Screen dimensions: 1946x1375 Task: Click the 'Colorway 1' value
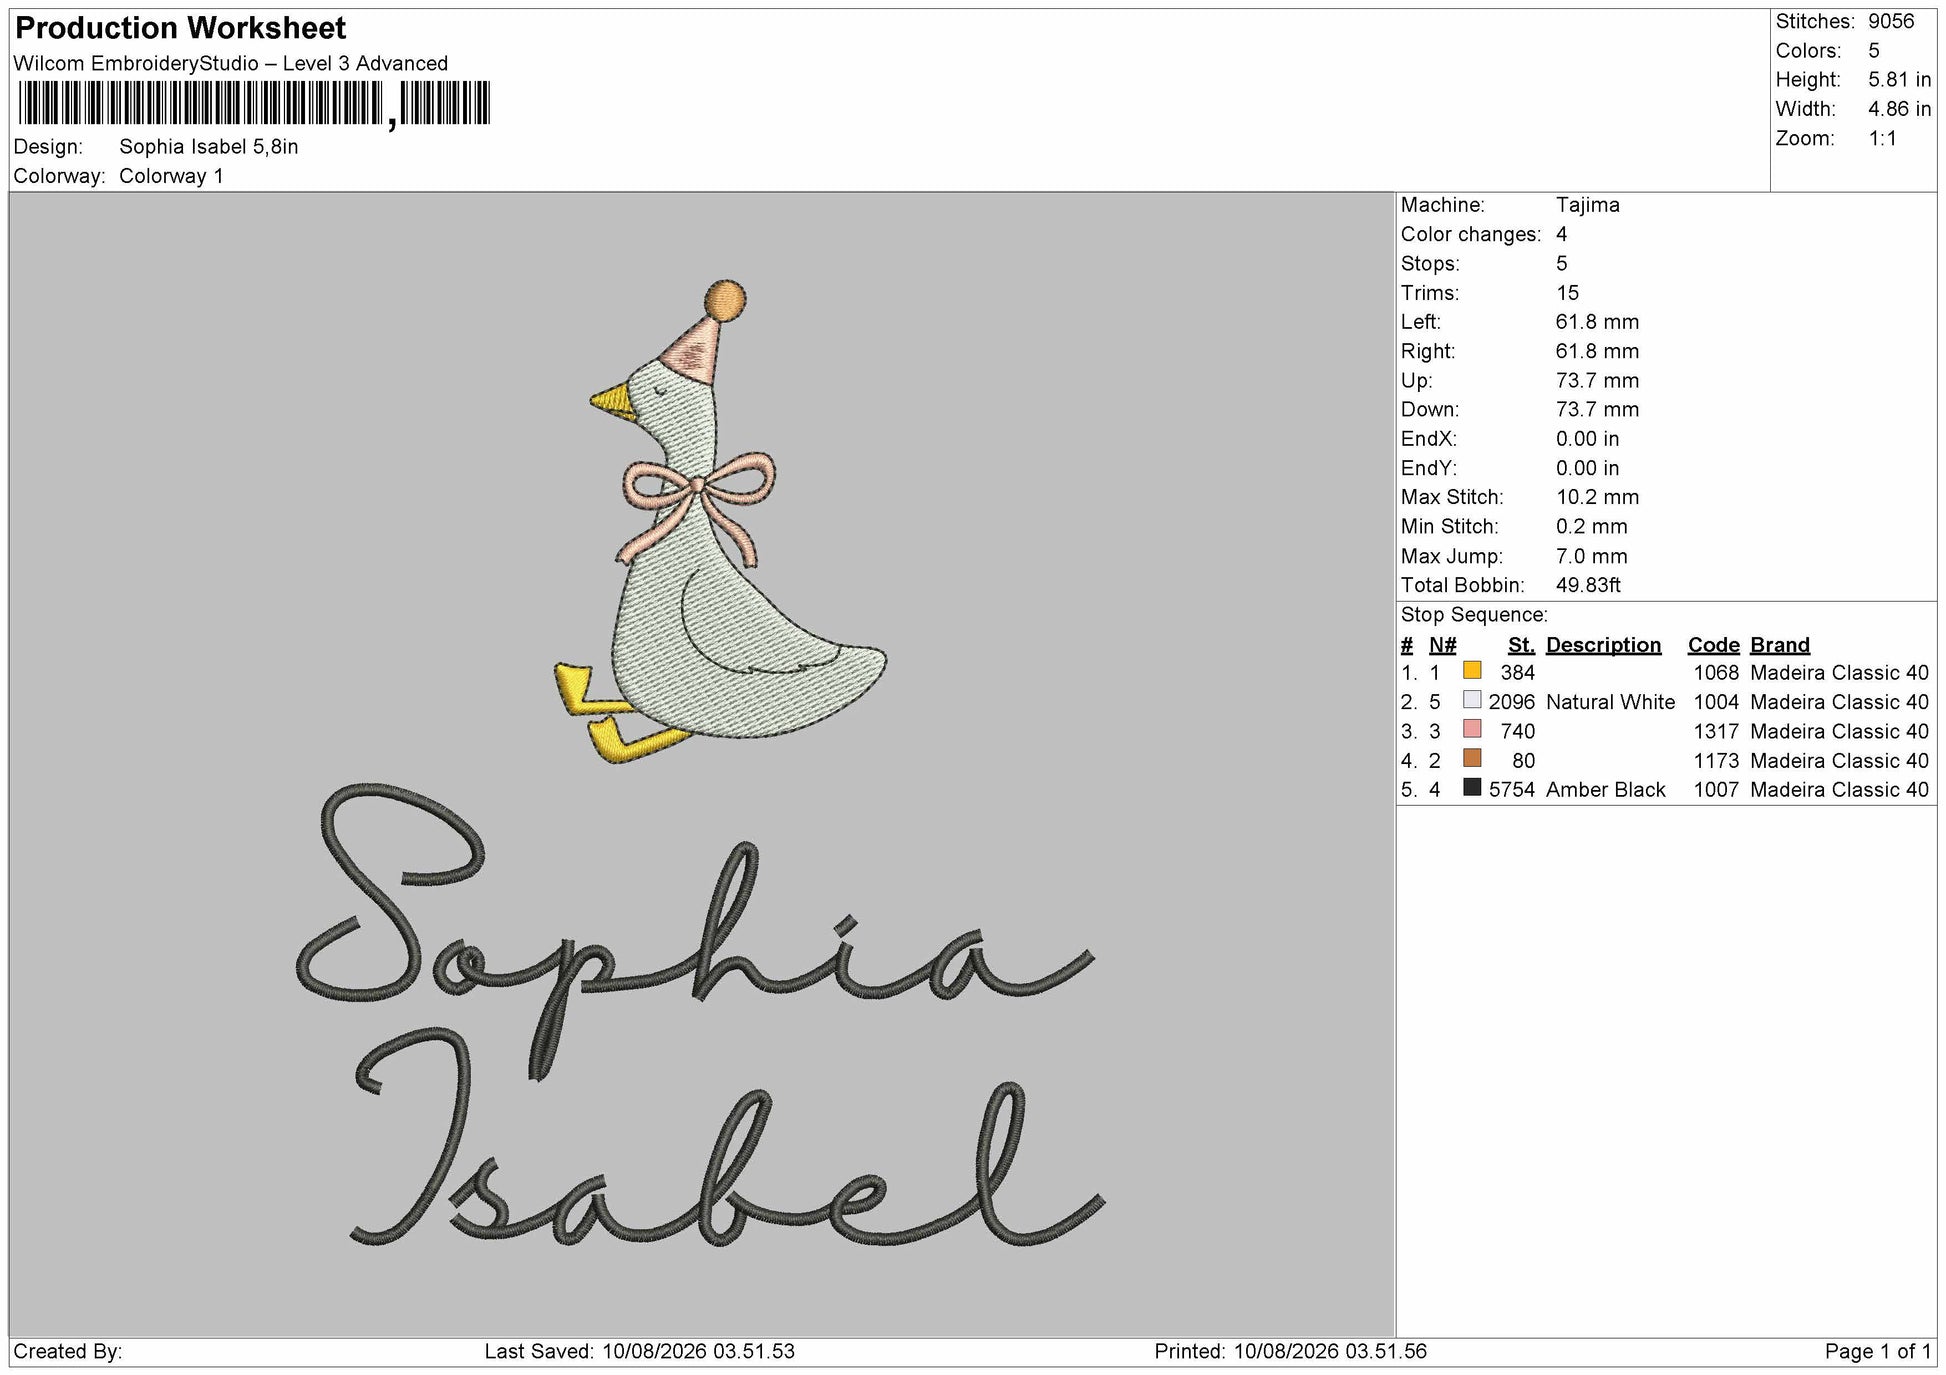point(171,176)
